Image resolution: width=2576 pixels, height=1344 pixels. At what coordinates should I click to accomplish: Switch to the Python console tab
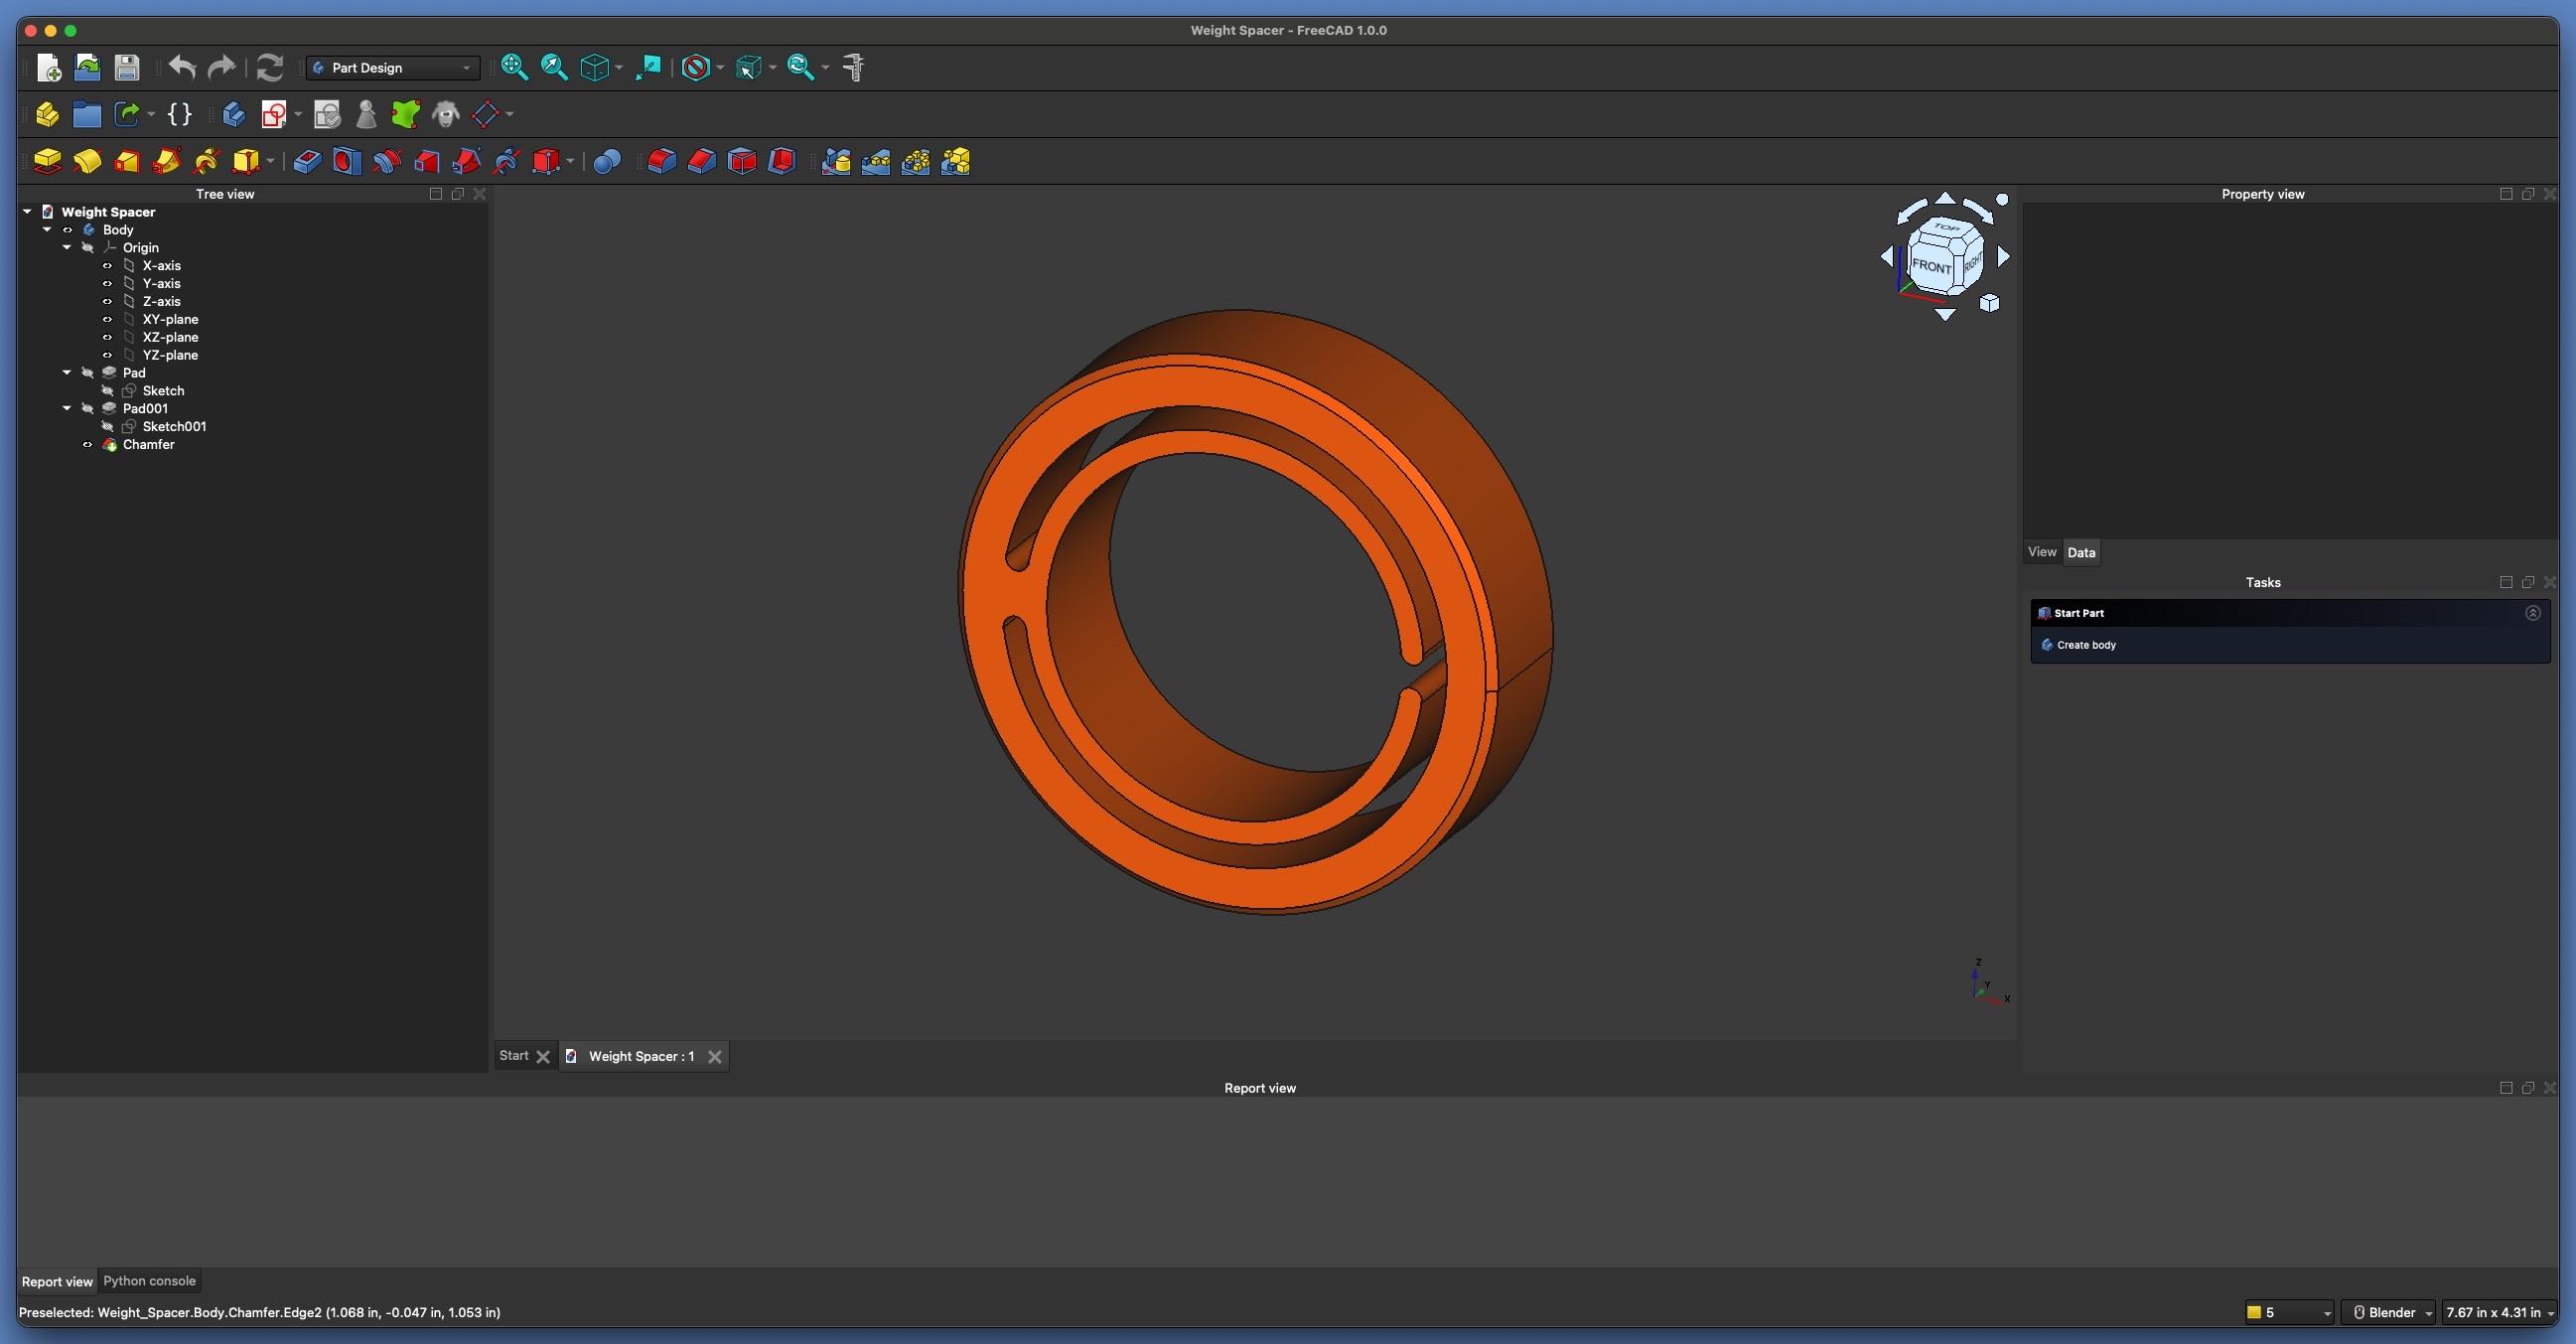click(149, 1281)
